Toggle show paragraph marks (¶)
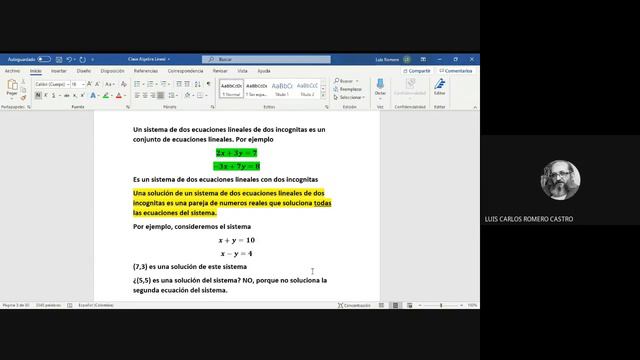 pyautogui.click(x=209, y=84)
